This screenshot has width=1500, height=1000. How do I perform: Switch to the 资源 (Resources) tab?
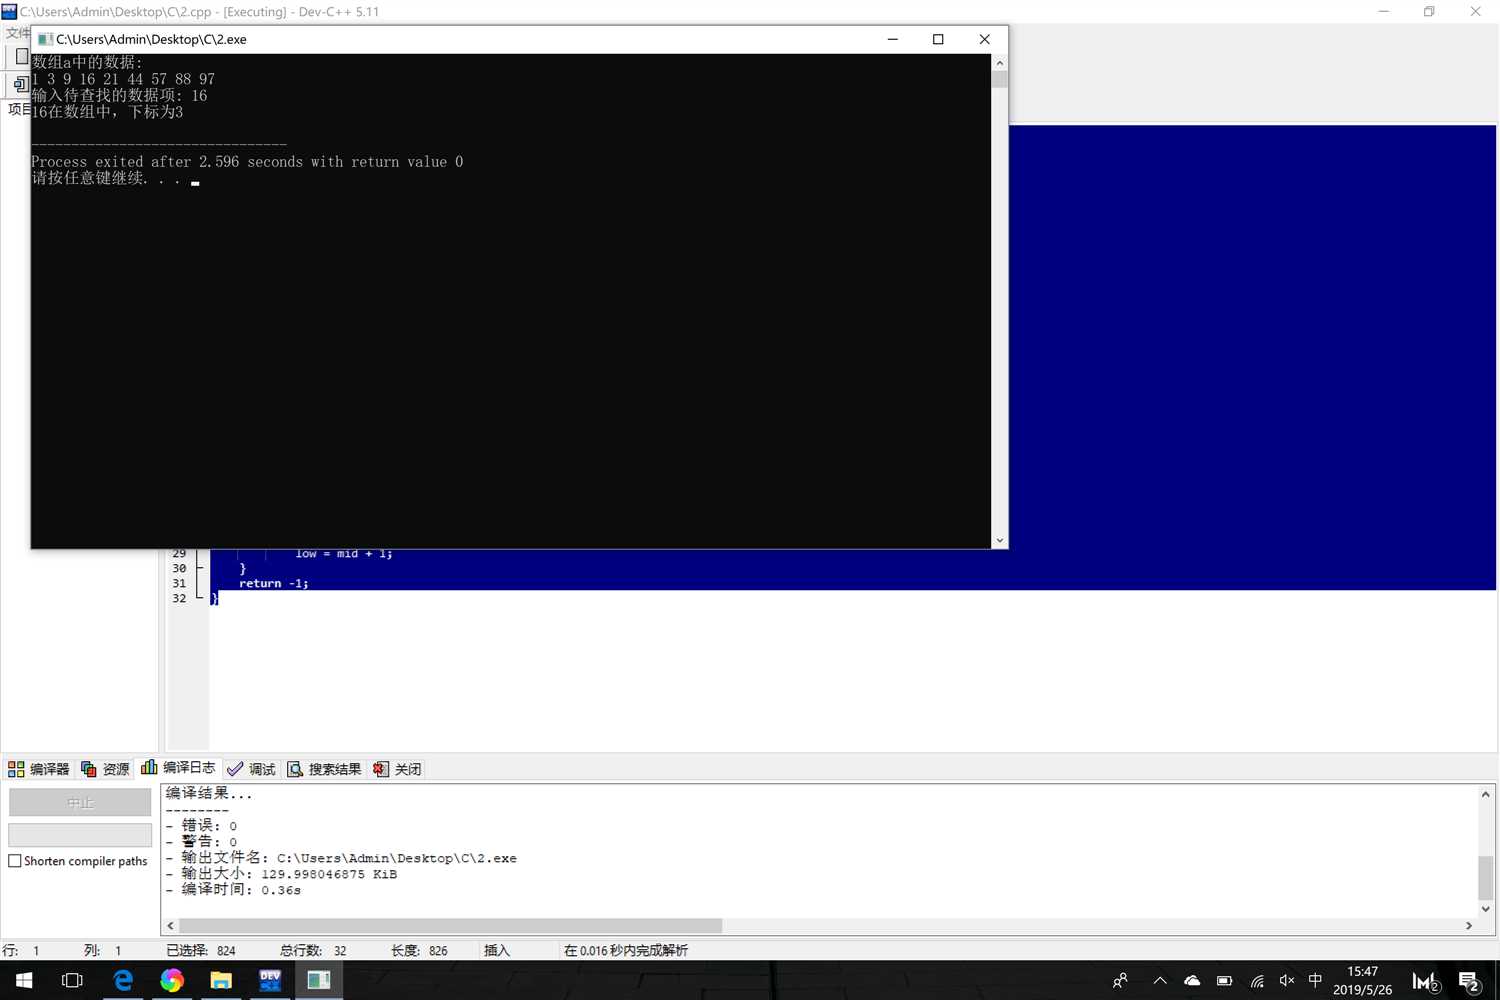coord(105,769)
